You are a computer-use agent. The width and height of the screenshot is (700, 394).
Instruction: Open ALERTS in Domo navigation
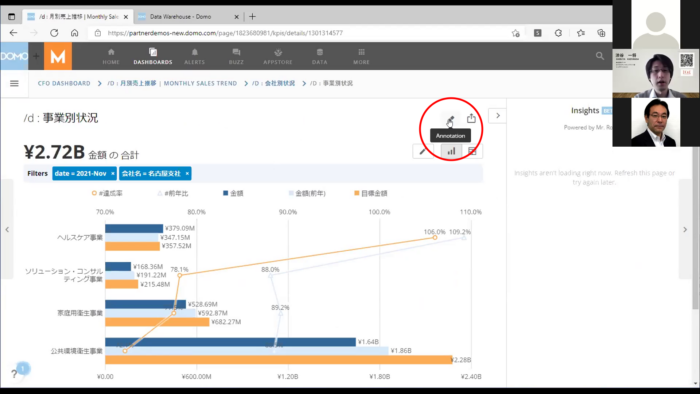(195, 57)
